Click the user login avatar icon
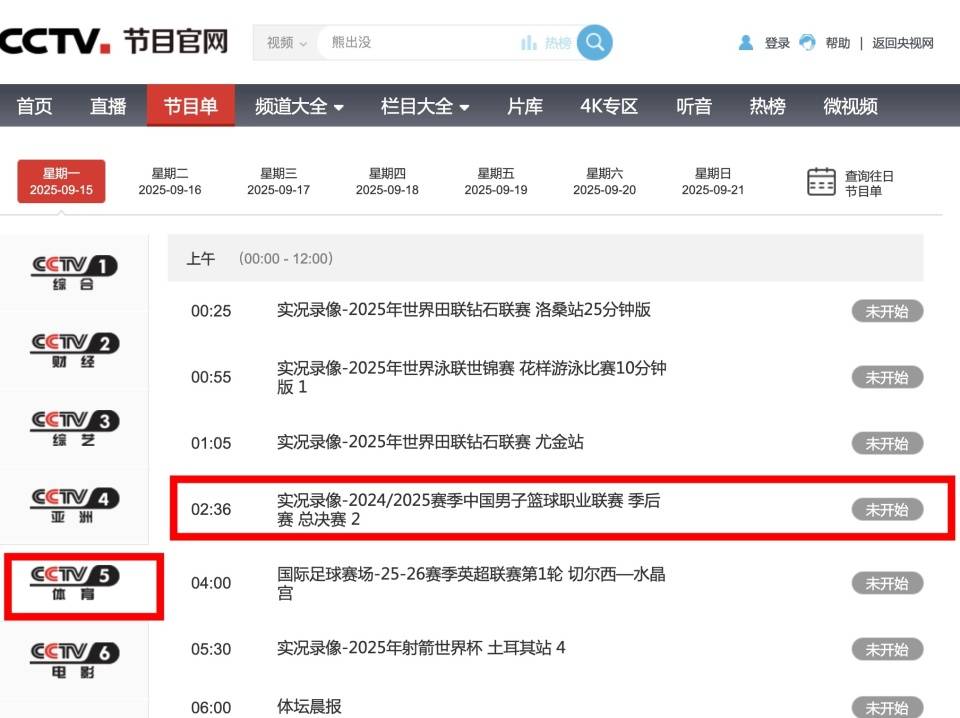960x718 pixels. coord(746,43)
